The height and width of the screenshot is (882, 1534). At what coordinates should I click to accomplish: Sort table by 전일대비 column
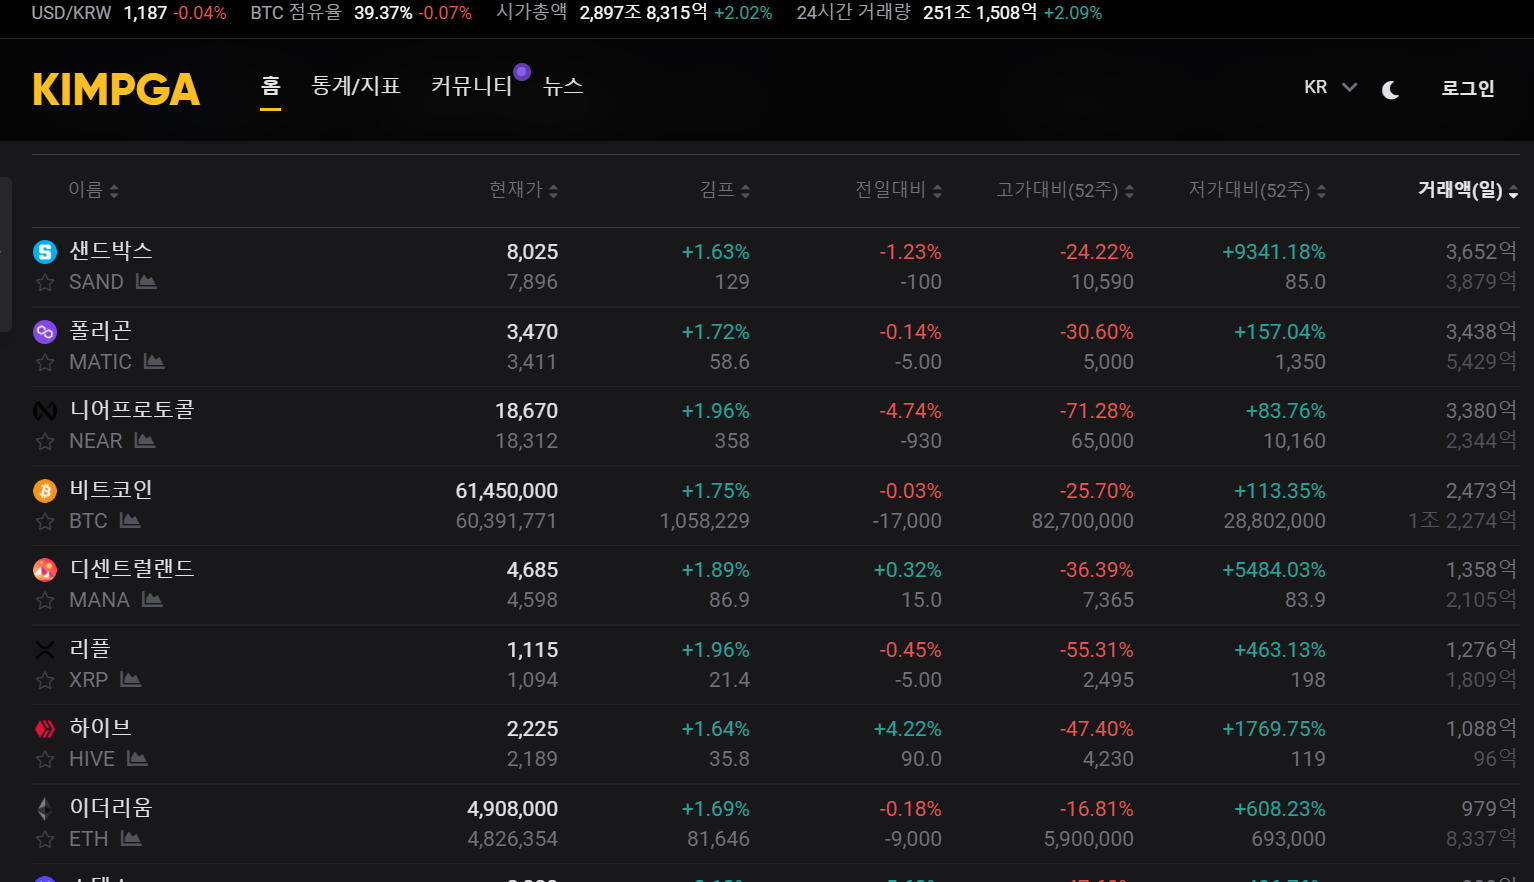[x=898, y=190]
